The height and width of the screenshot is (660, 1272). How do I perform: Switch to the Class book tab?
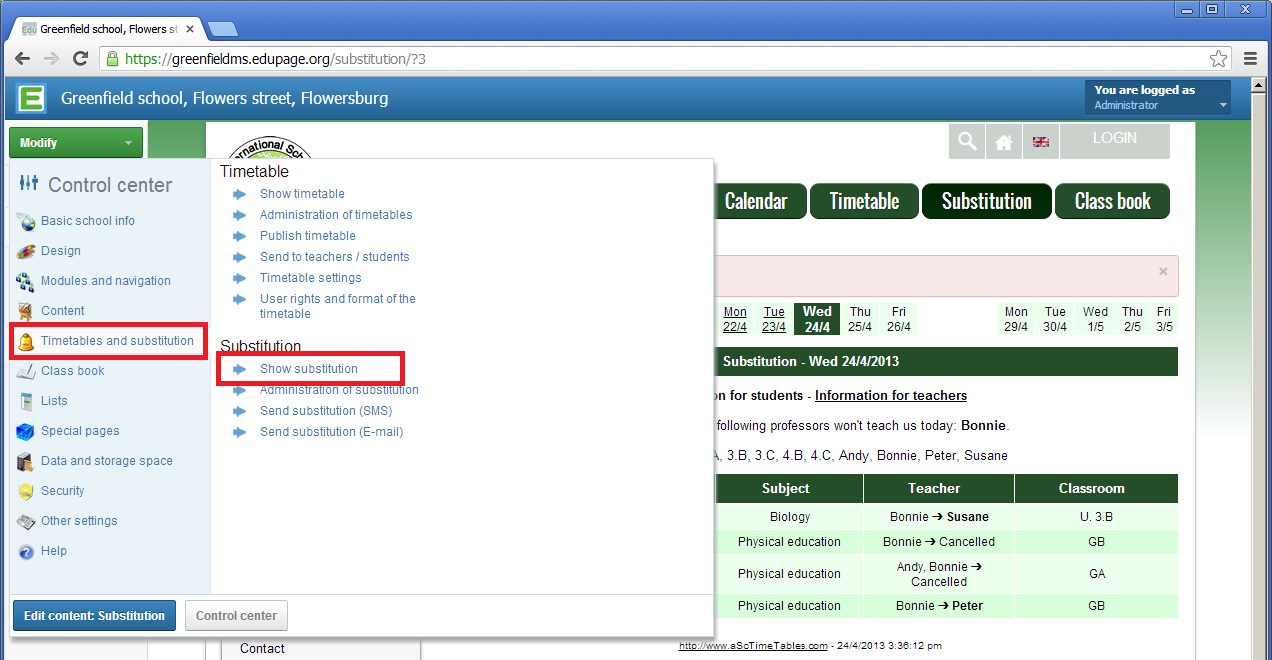pos(1112,201)
